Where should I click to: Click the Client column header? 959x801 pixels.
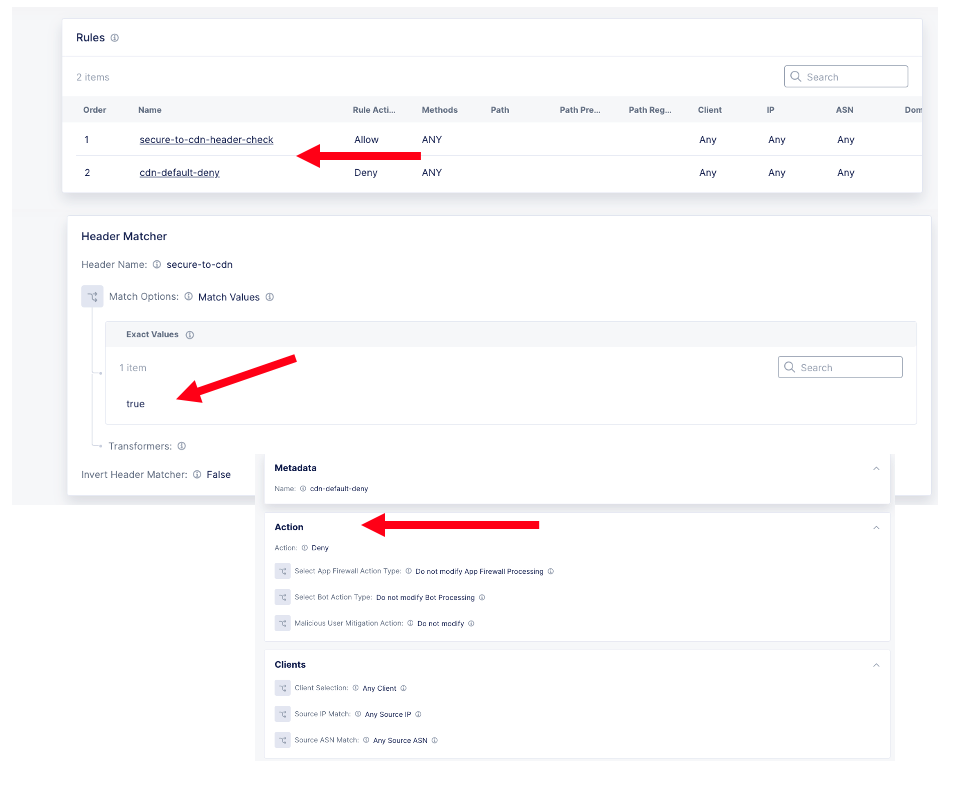coord(709,110)
